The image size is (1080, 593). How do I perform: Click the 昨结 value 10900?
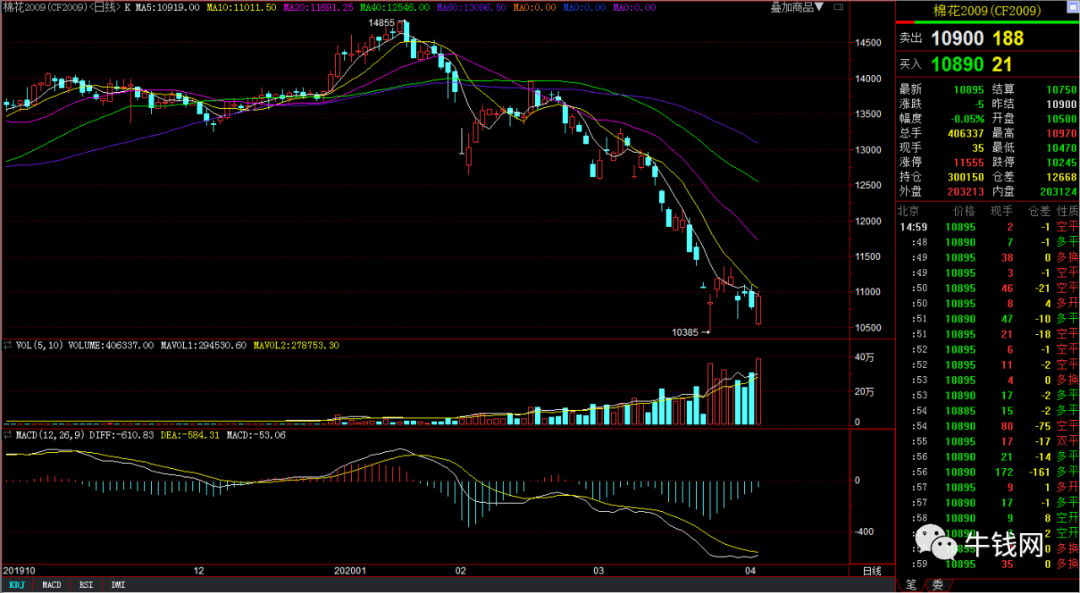1061,104
